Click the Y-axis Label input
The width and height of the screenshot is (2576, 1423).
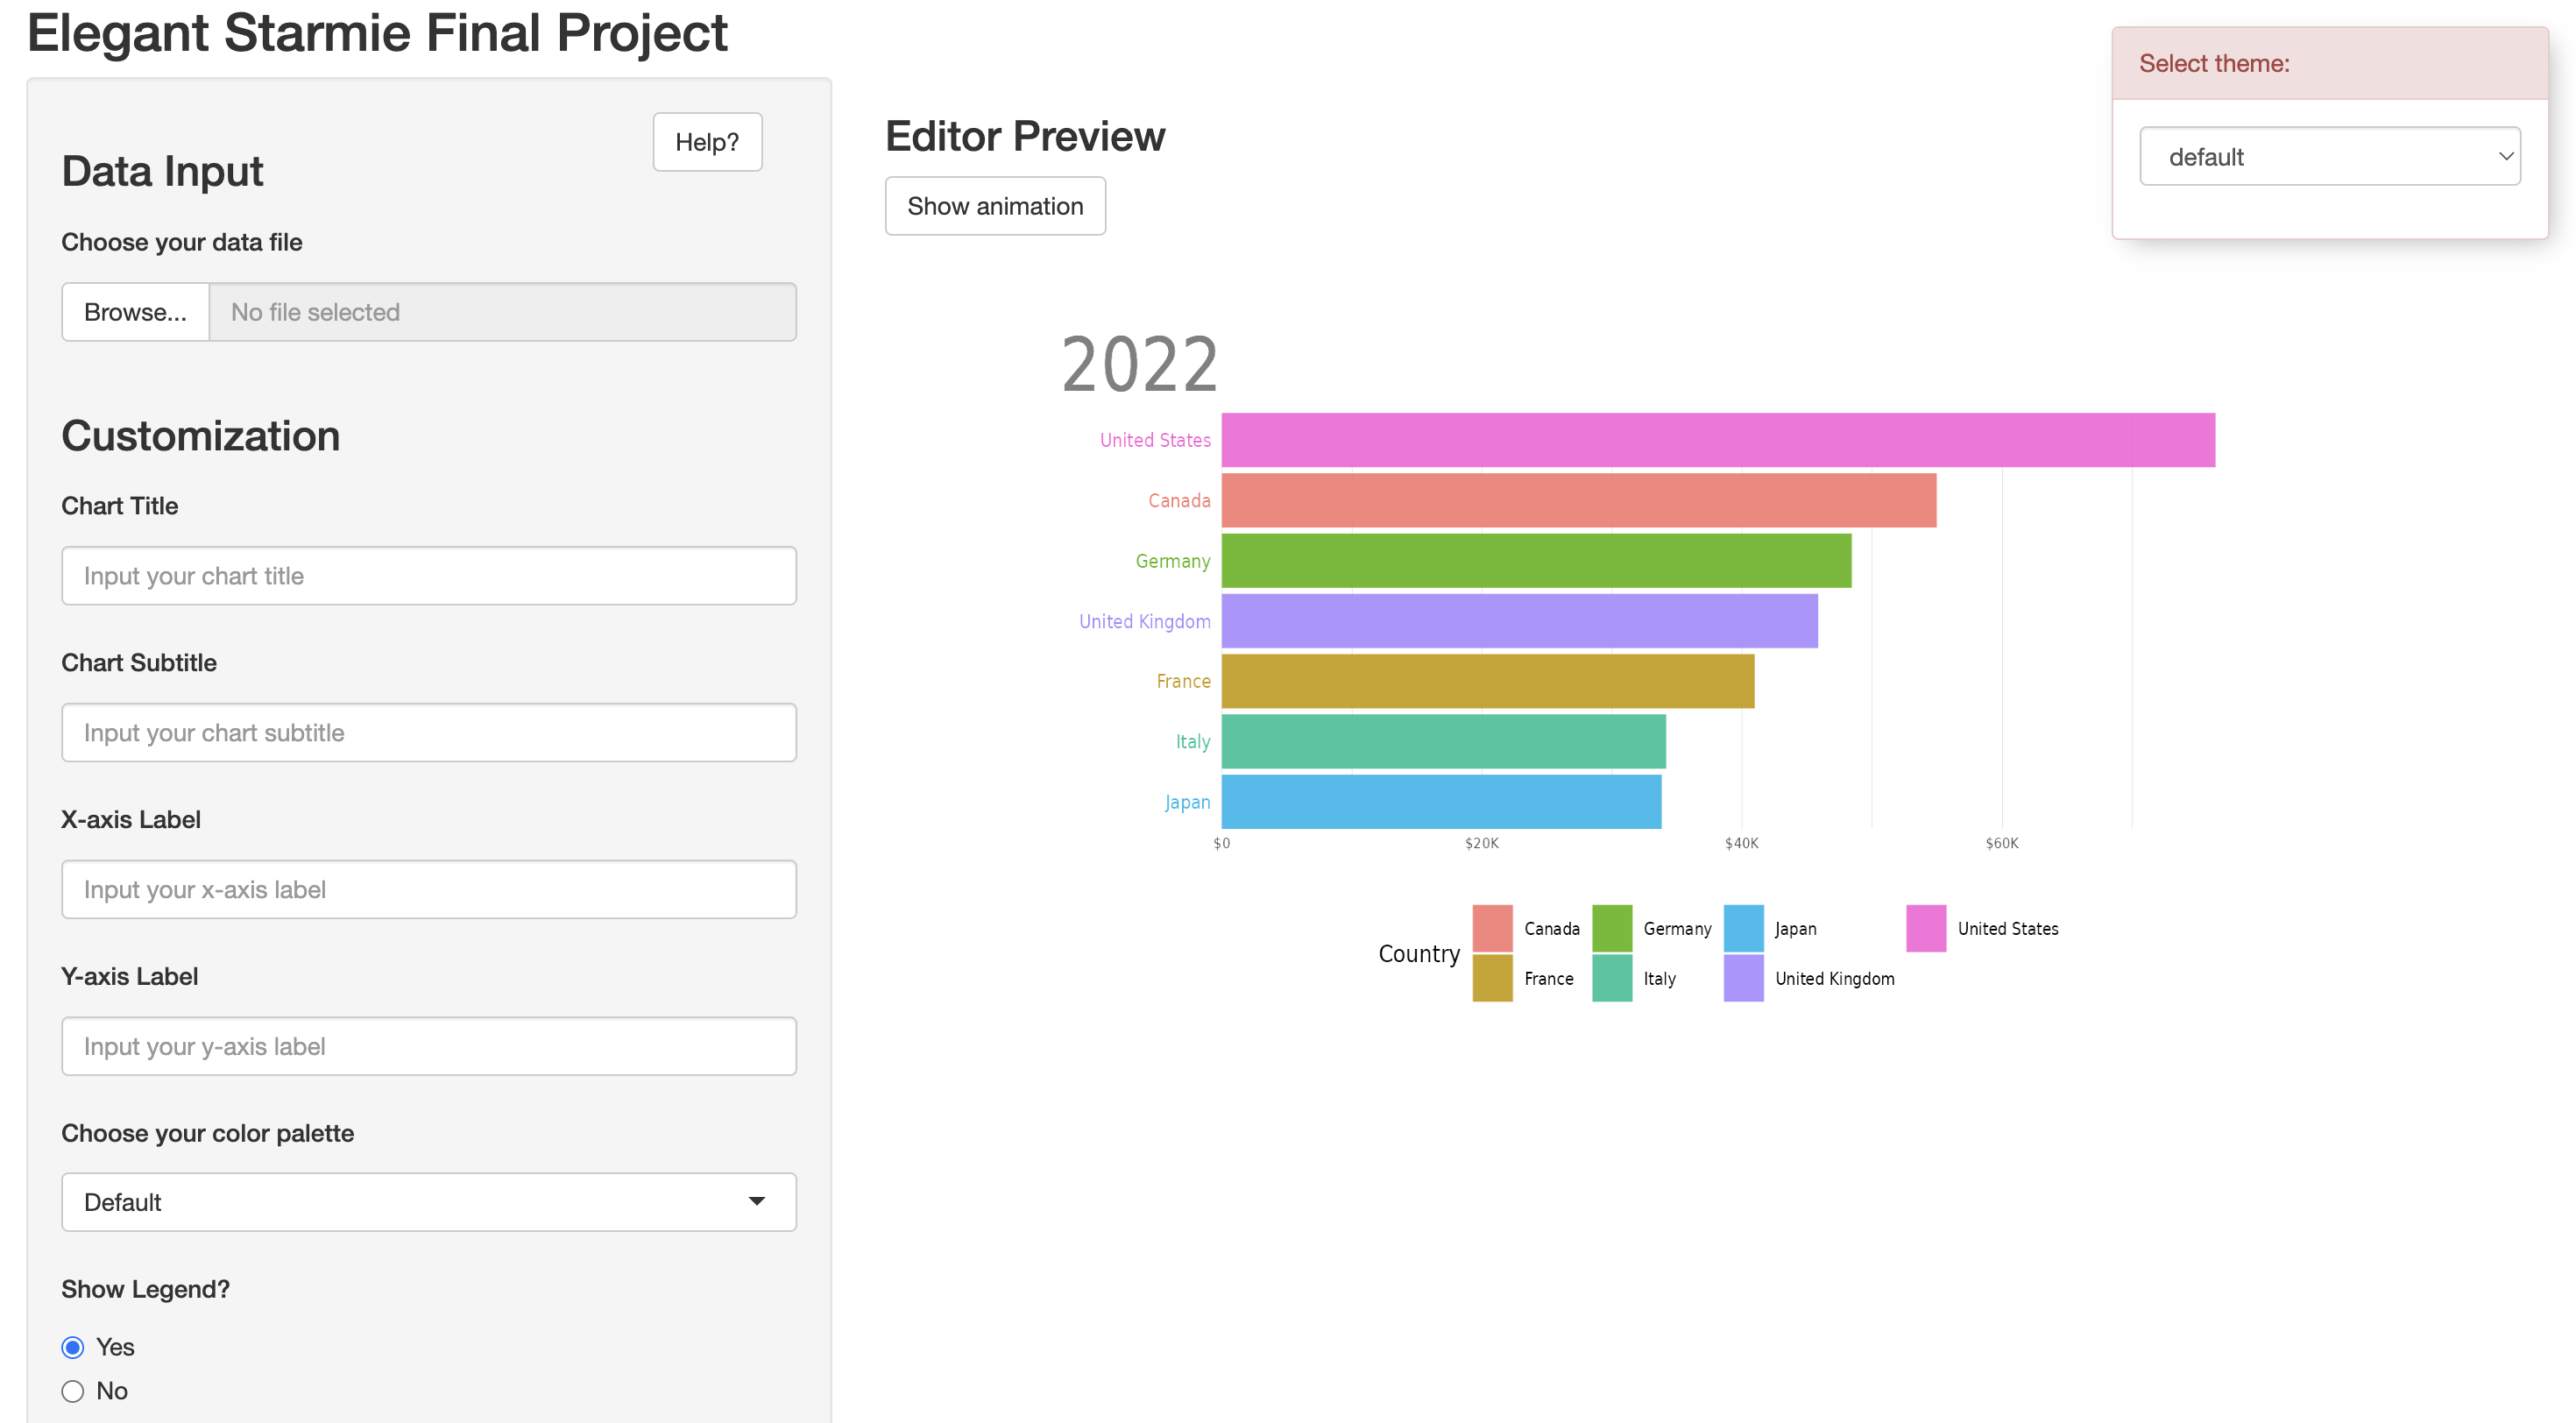(x=428, y=1046)
